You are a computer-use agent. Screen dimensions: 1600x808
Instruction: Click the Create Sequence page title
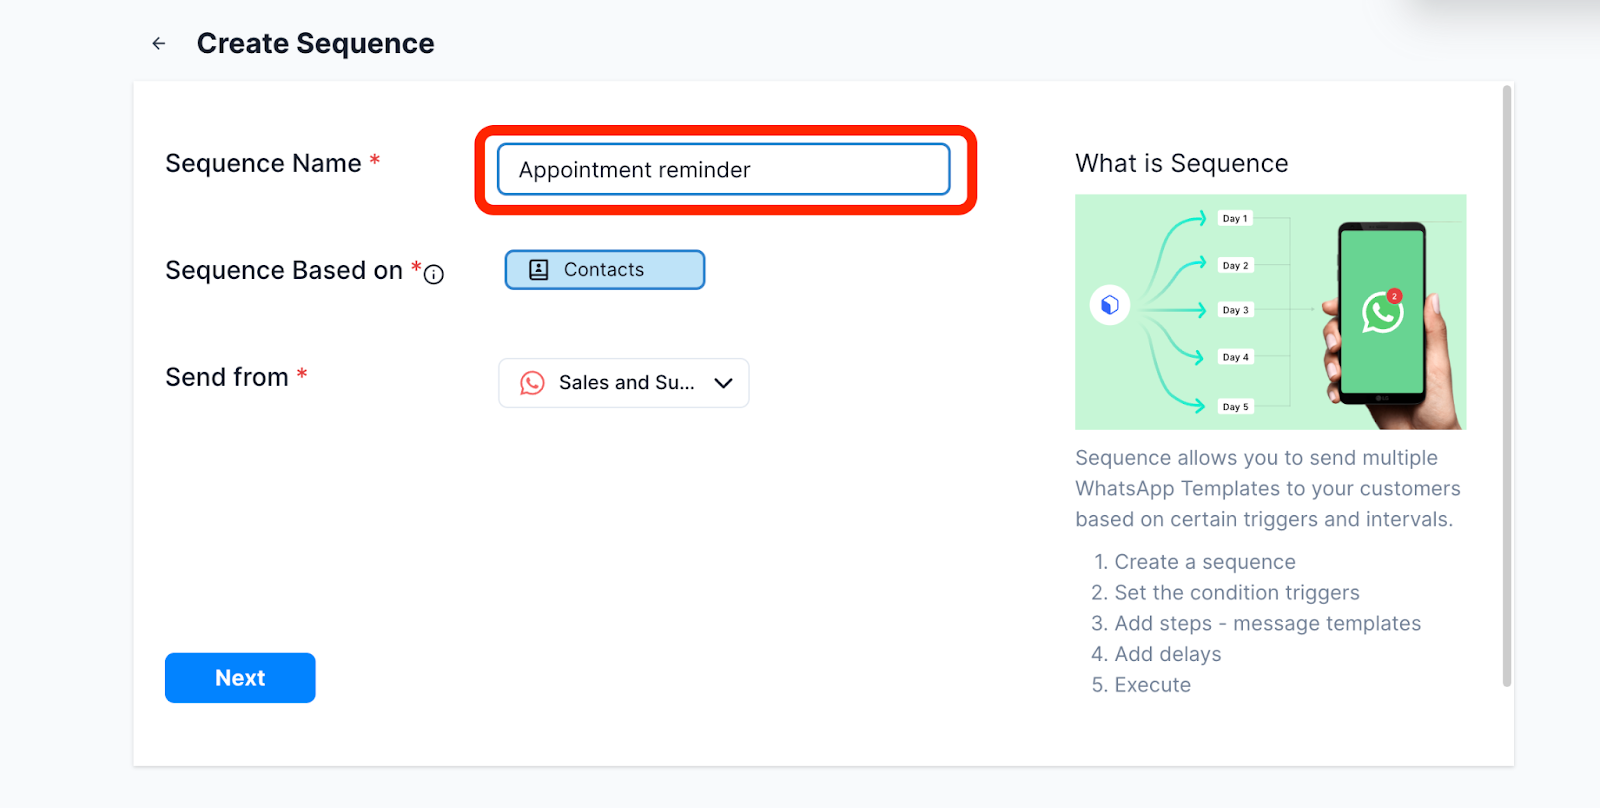tap(315, 44)
